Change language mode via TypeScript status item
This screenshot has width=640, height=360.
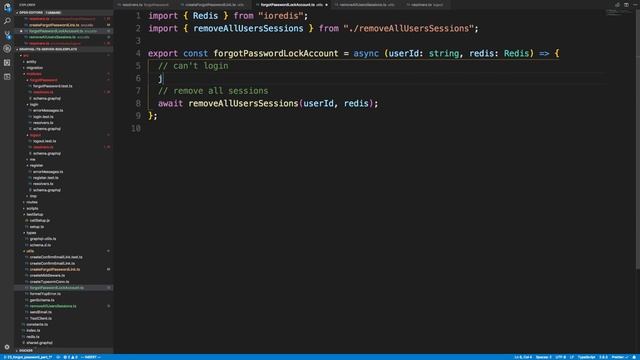(587, 357)
